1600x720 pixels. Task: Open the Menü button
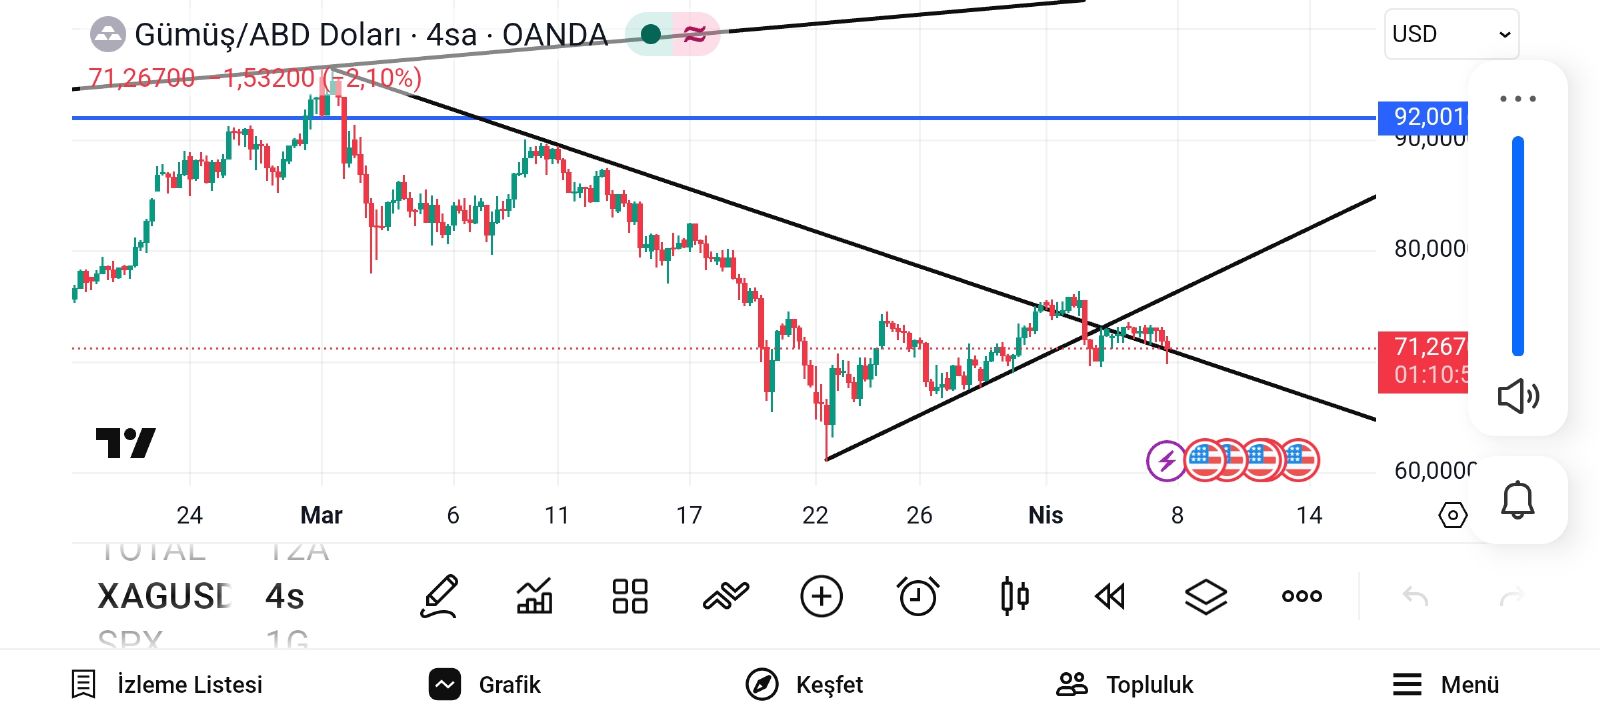click(x=1446, y=684)
